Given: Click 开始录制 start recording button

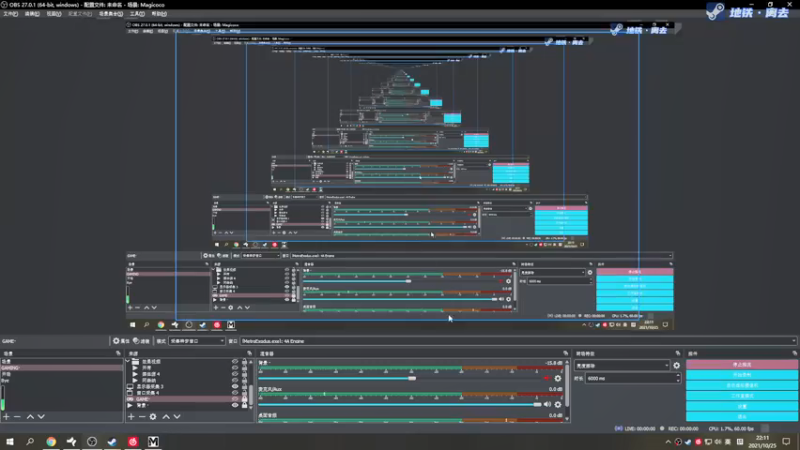Looking at the screenshot, I should pos(742,375).
